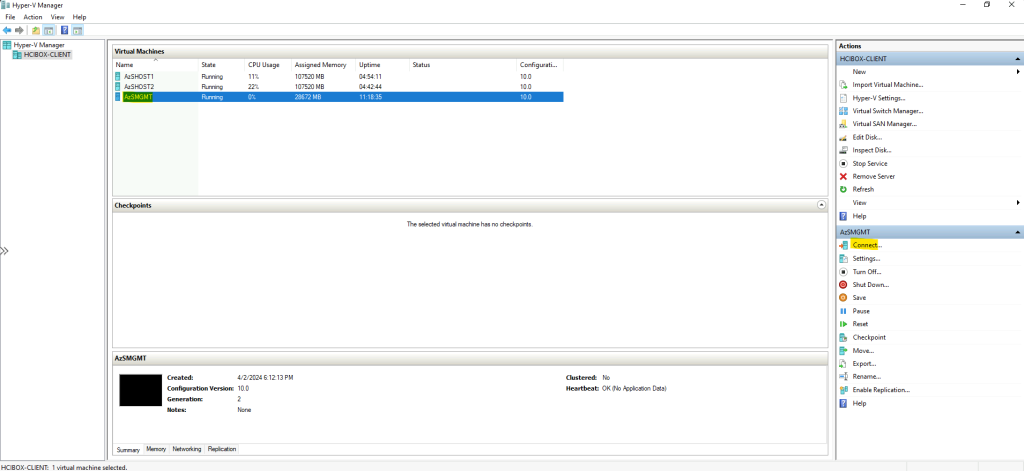This screenshot has height=471, width=1024.
Task: Click the blue Help question-mark toolbar icon
Action: coord(65,30)
